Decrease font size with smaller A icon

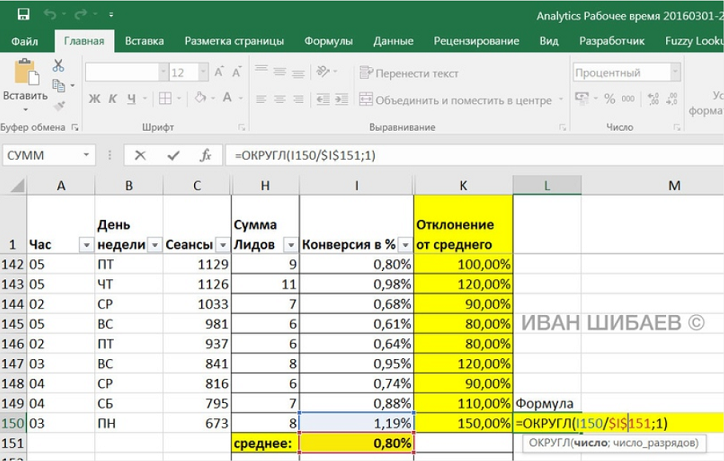[236, 72]
